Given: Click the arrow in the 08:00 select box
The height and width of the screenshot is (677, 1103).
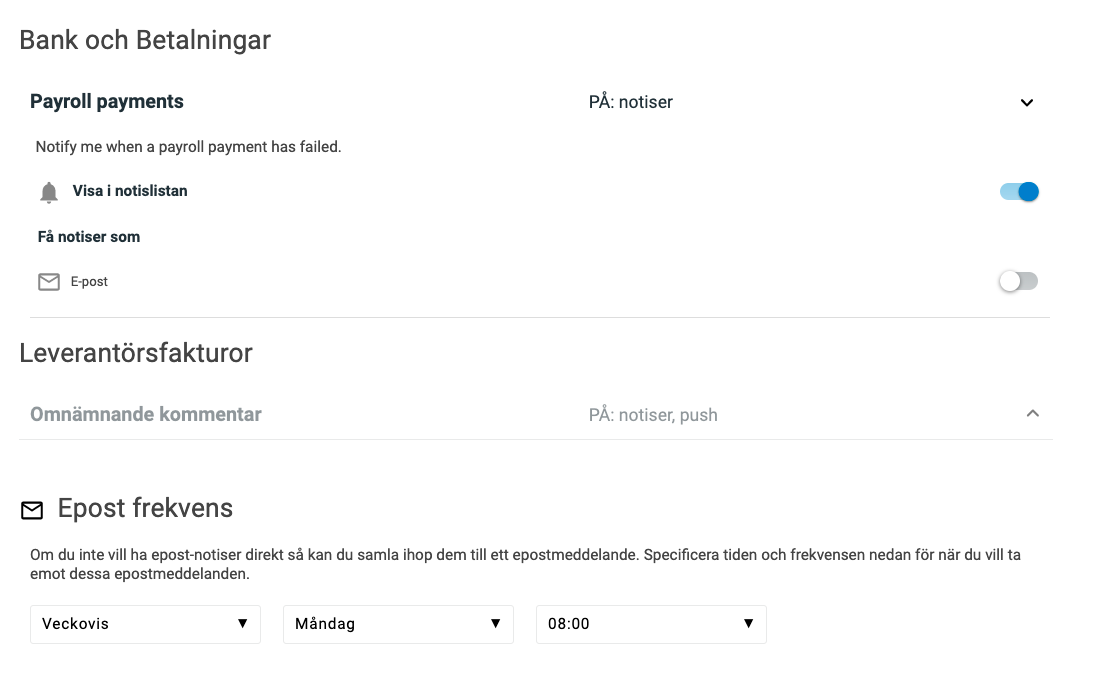Looking at the screenshot, I should click(748, 624).
